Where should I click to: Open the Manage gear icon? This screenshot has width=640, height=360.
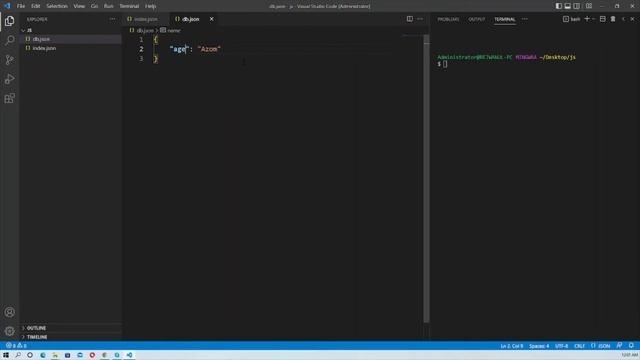[x=9, y=331]
